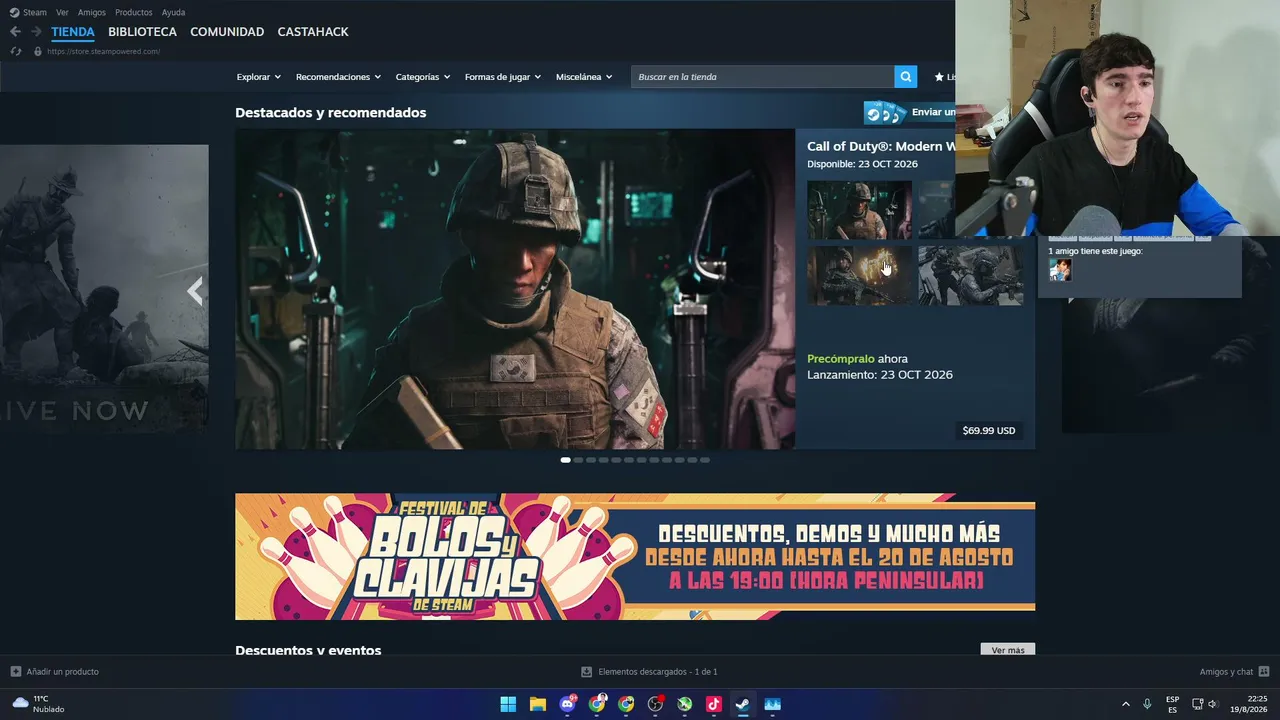Open the second Chrome taskbar icon

coord(626,704)
